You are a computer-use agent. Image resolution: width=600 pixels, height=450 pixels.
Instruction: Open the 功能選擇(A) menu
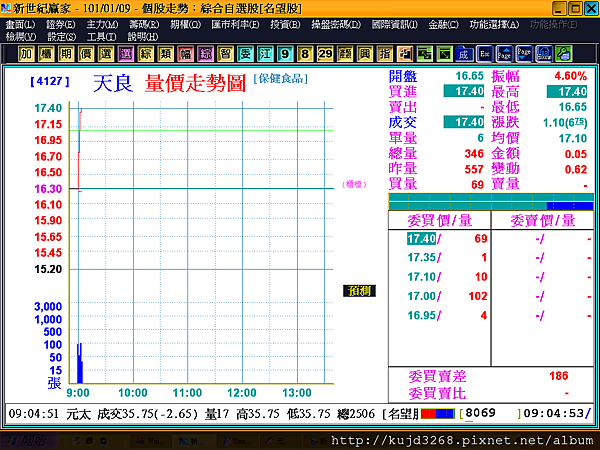coord(494,25)
